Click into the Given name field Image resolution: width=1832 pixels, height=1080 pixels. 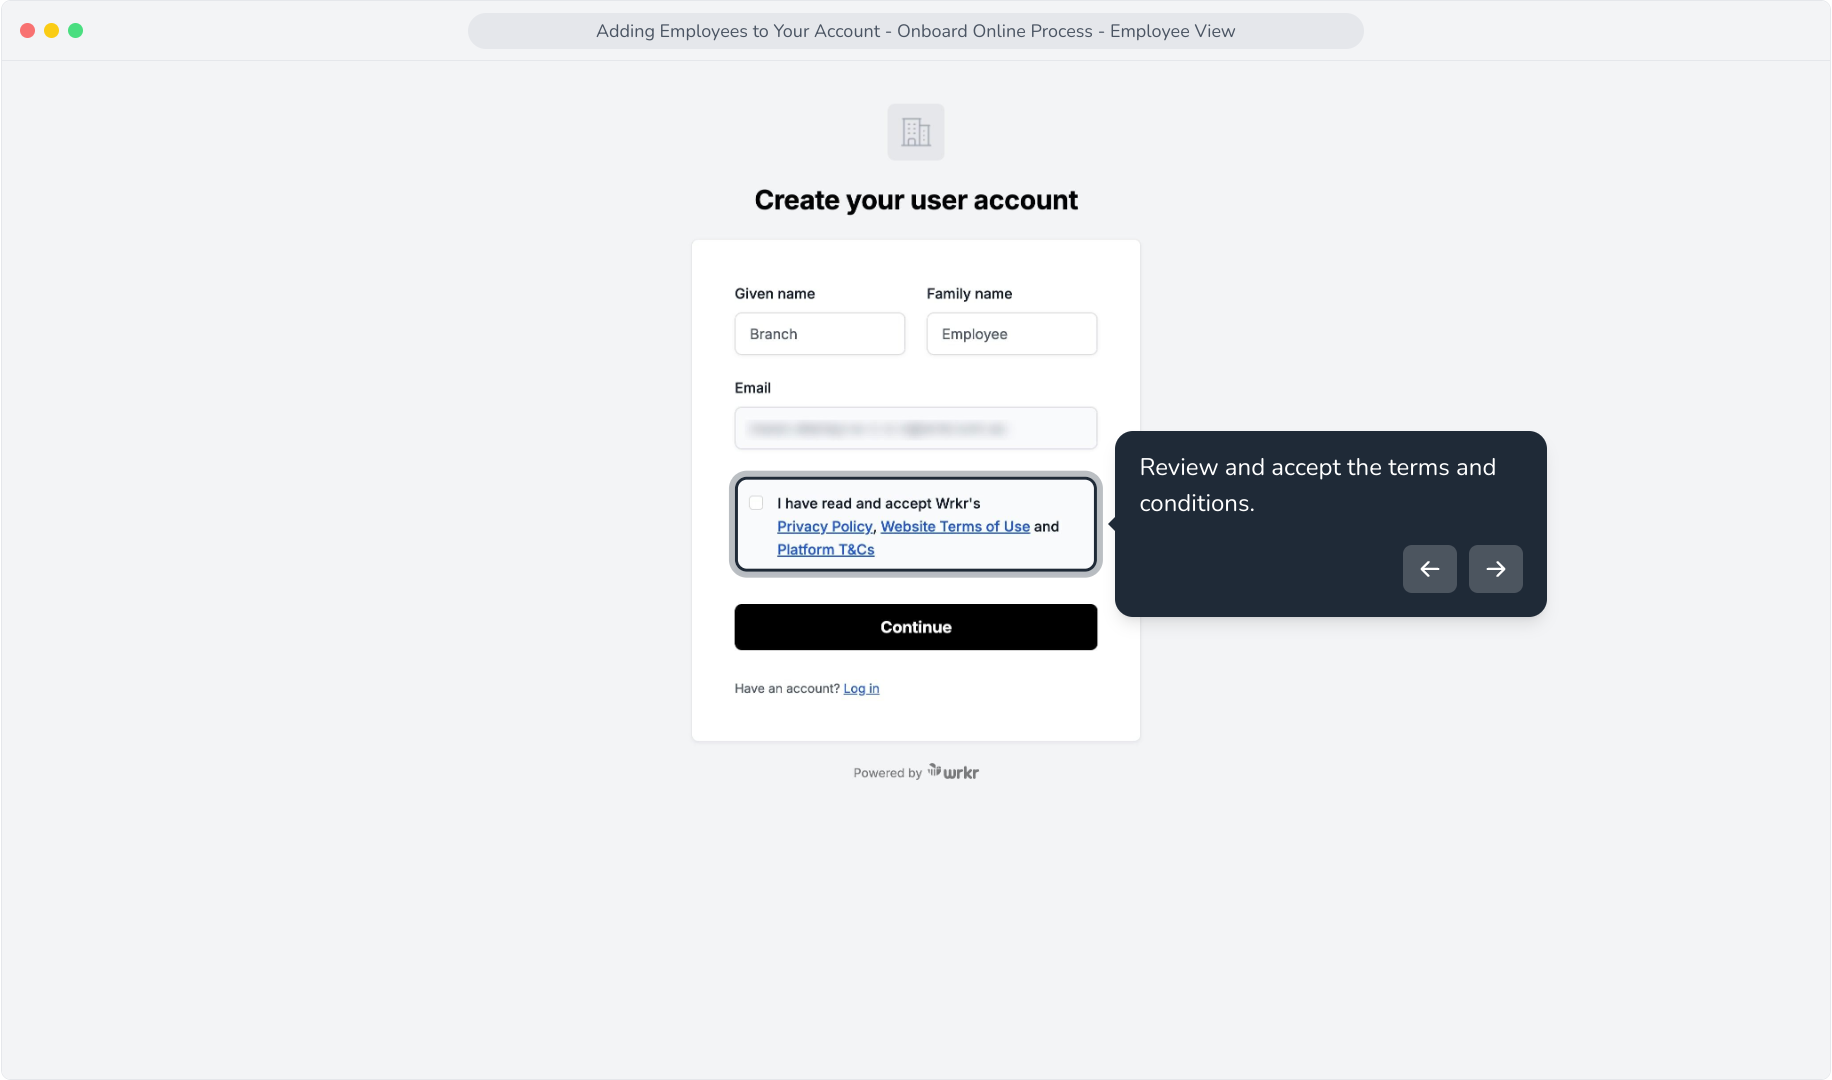[x=820, y=334]
